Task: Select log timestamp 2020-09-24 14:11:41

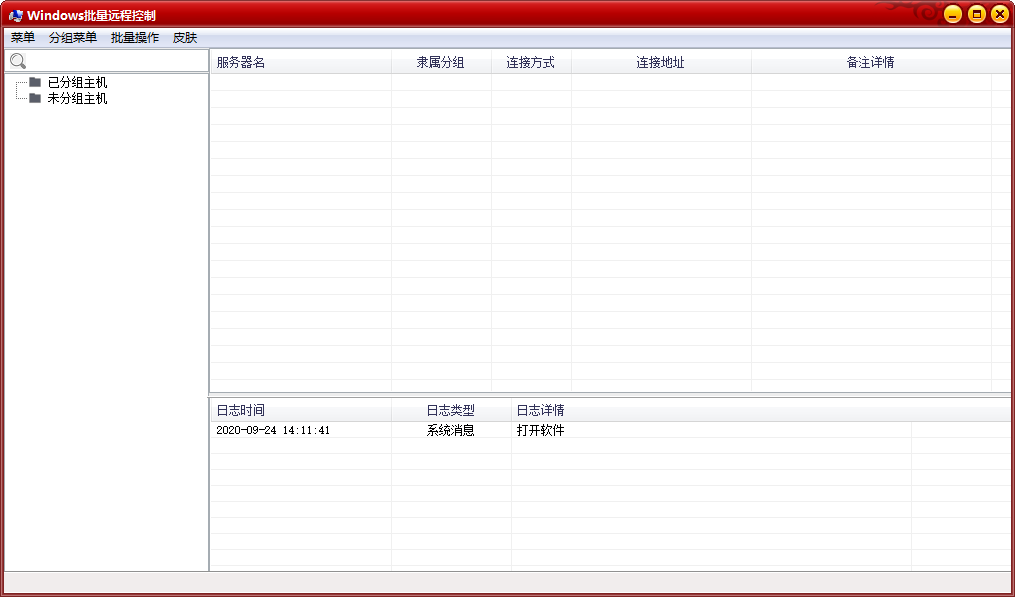Action: click(273, 430)
